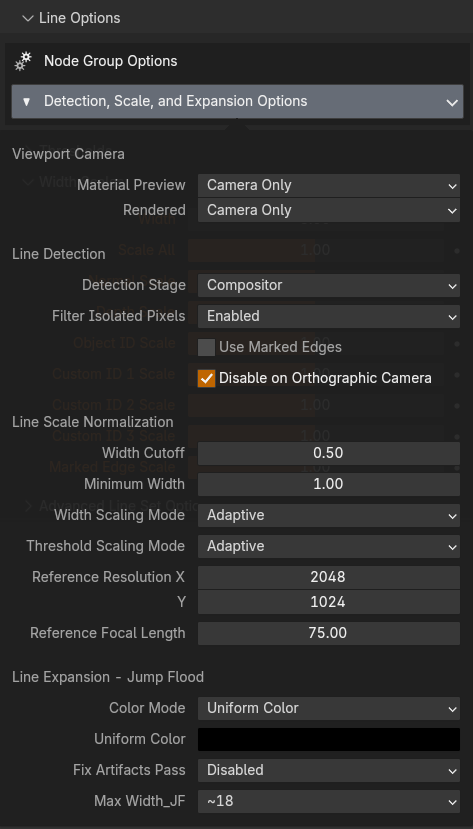Open the Material Preview camera dropdown
This screenshot has width=473, height=829.
329,185
